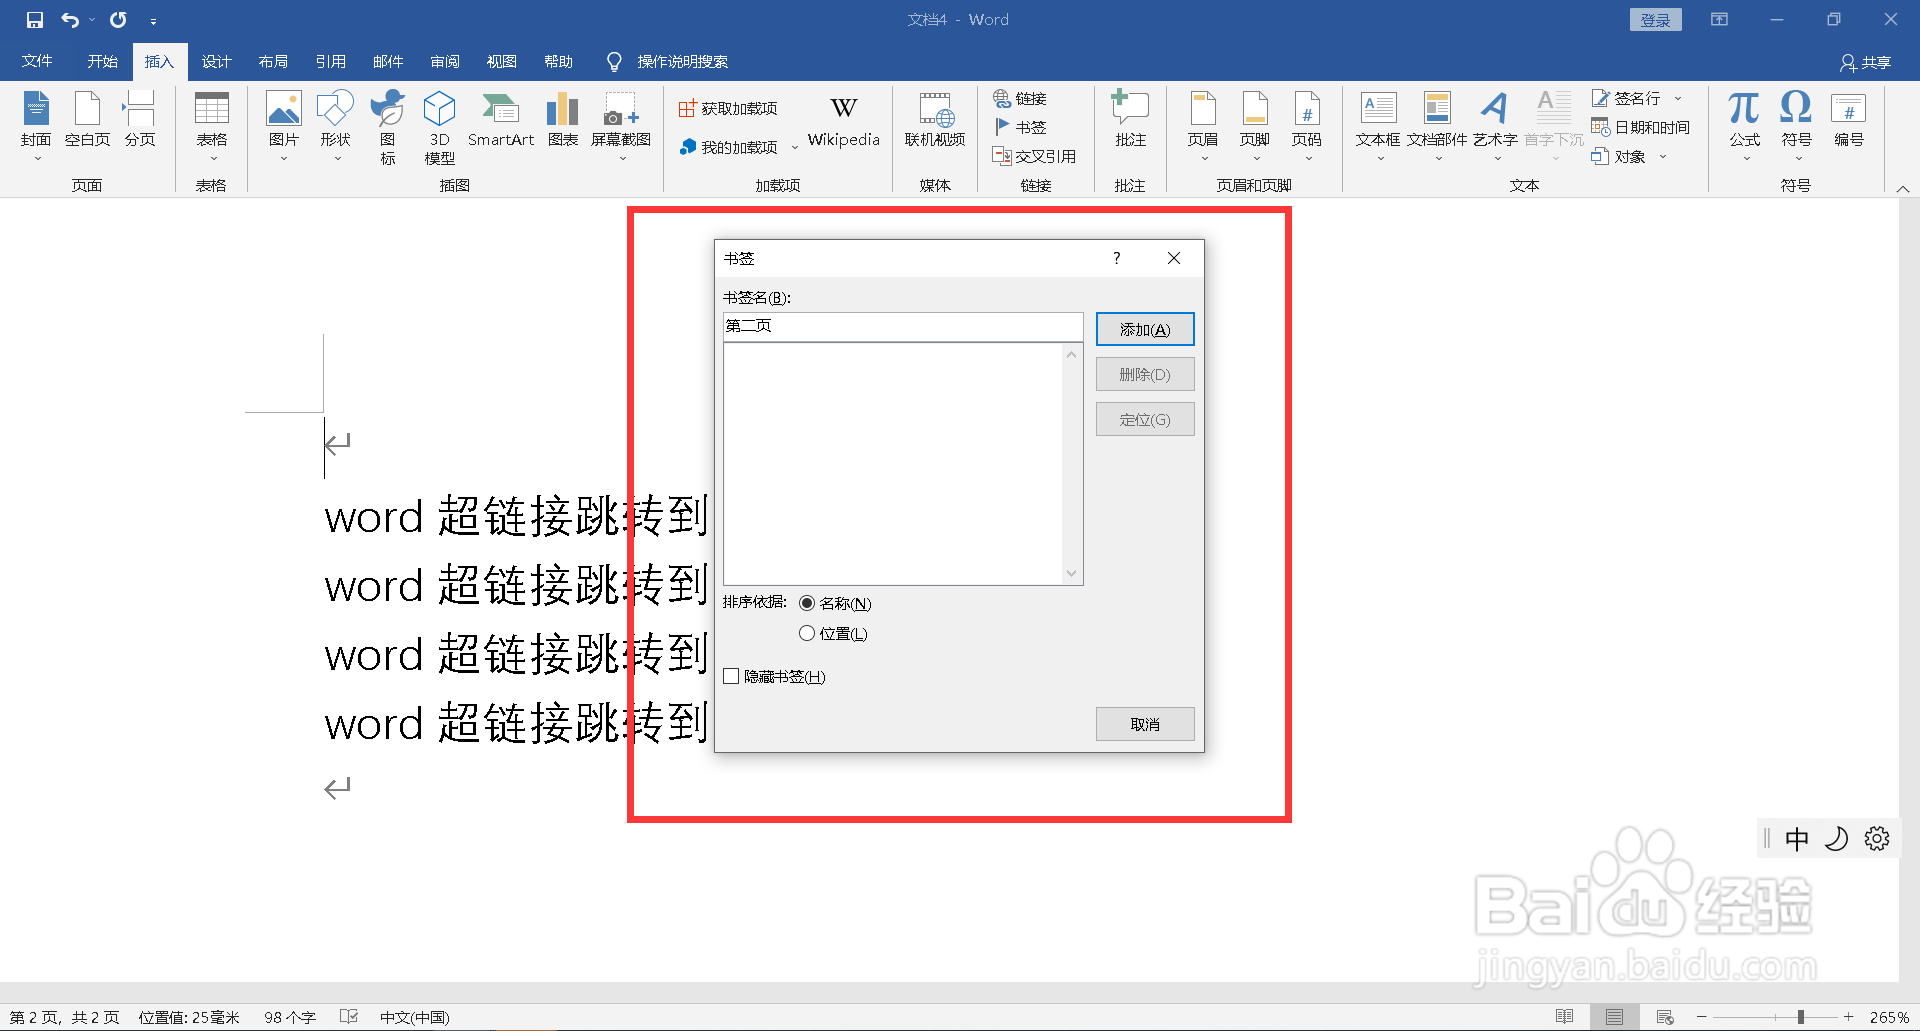This screenshot has width=1920, height=1031.
Task: Open the Wikipedia add-in
Action: [844, 120]
